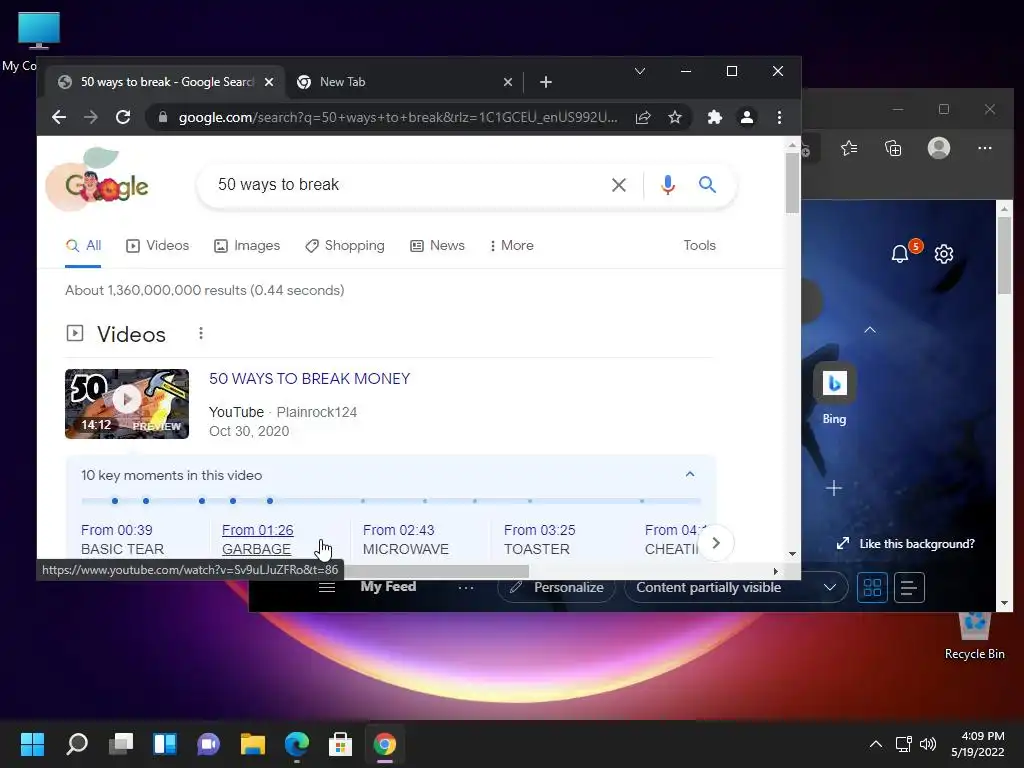The image size is (1024, 768).
Task: Open the search Tools option
Action: point(699,246)
